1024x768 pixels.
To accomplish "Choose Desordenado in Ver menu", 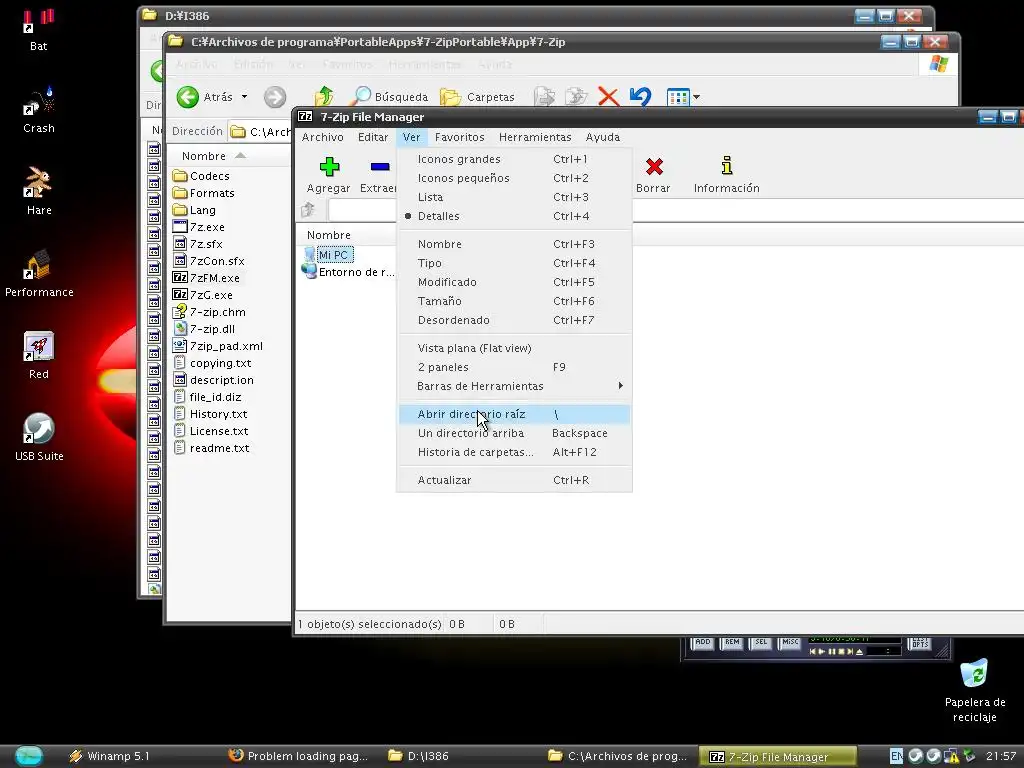I will pos(515,320).
